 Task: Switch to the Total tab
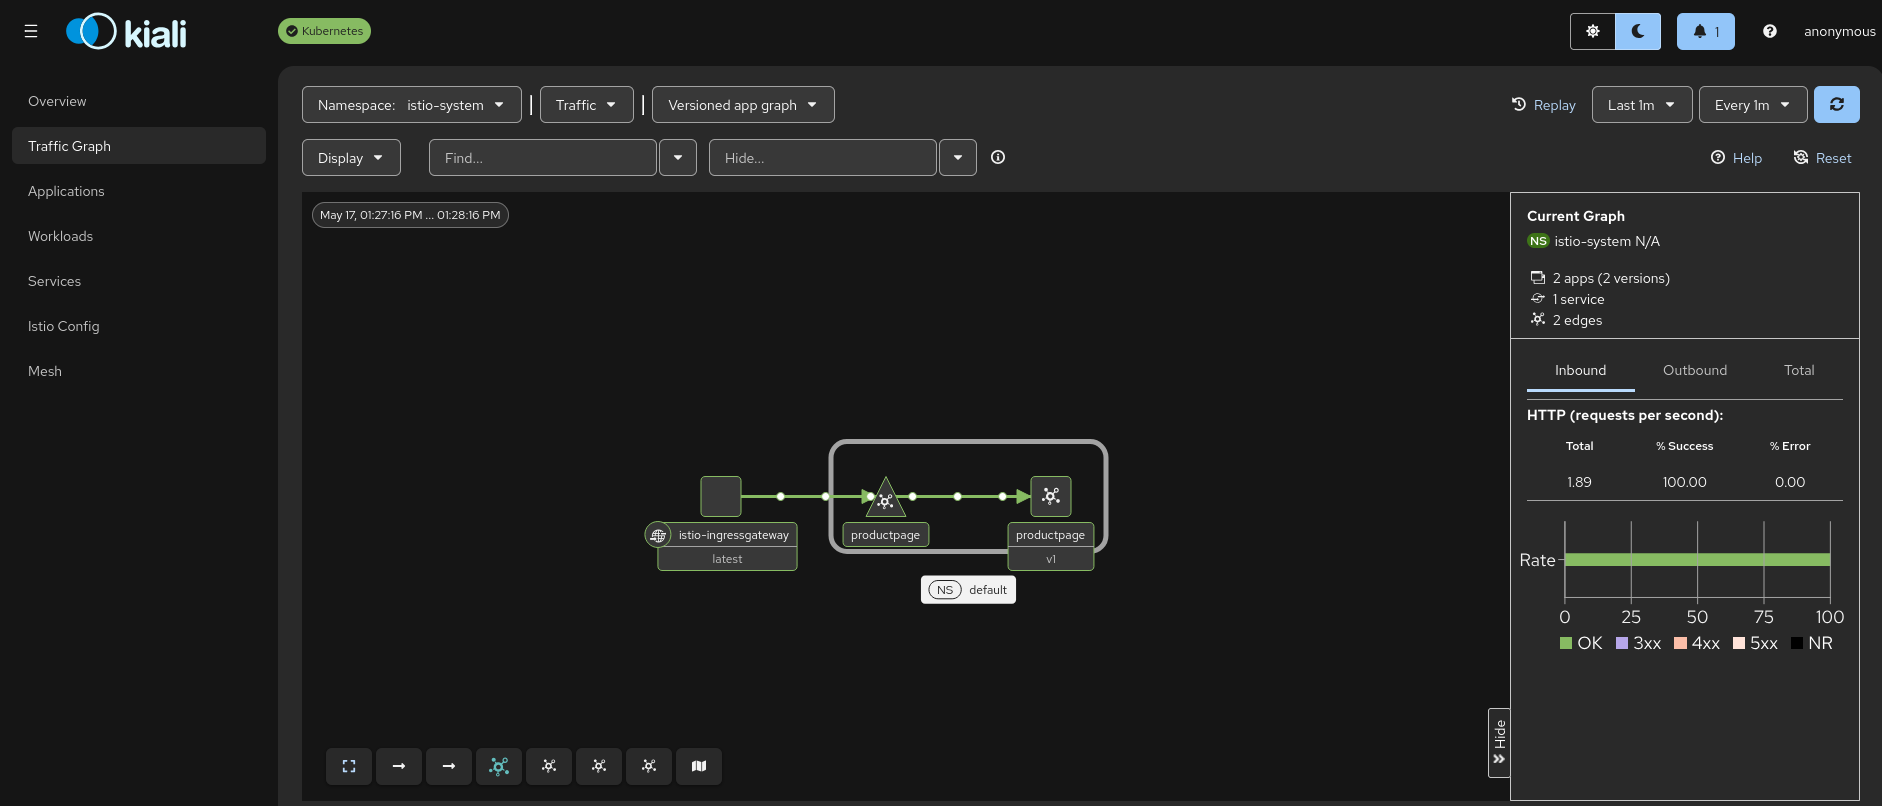[x=1799, y=370]
